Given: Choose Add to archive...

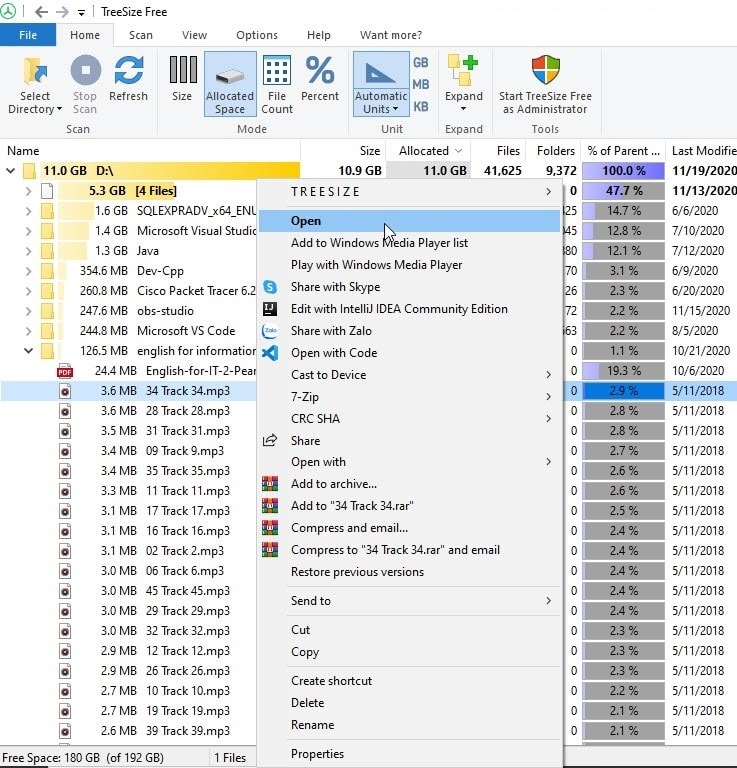Looking at the screenshot, I should tap(409, 484).
